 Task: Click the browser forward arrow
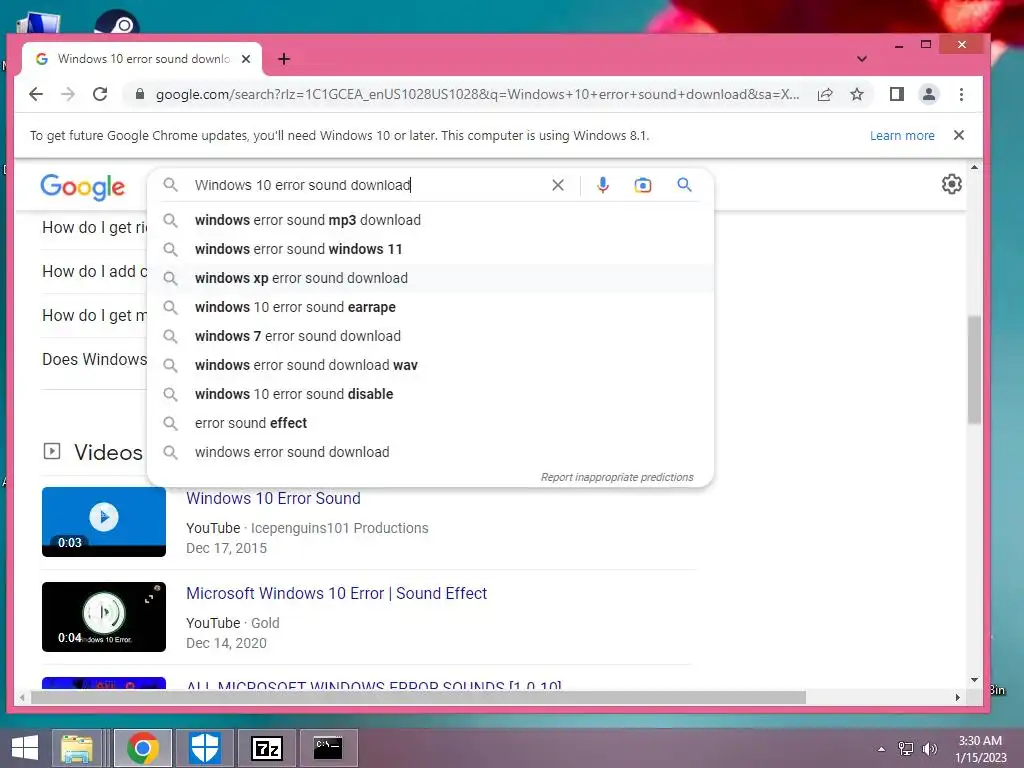pos(68,94)
